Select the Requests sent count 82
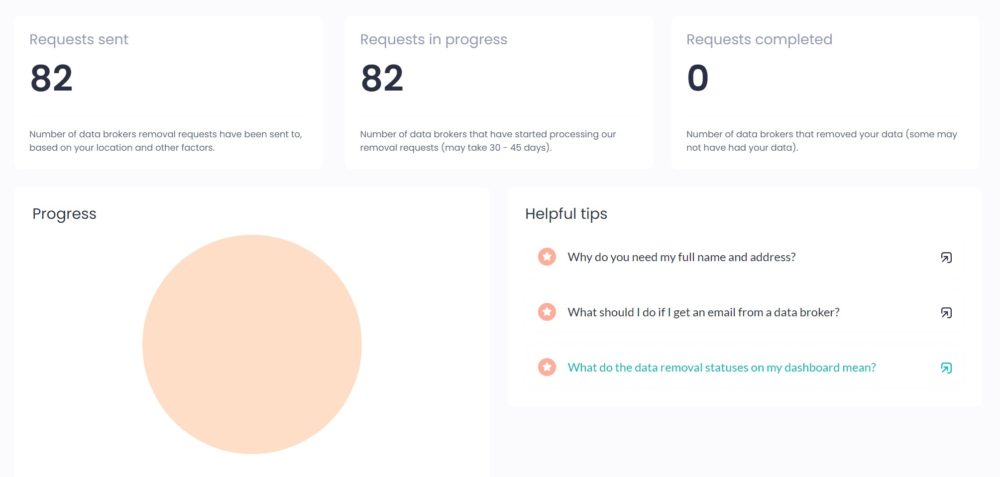This screenshot has height=477, width=1000. click(x=51, y=78)
